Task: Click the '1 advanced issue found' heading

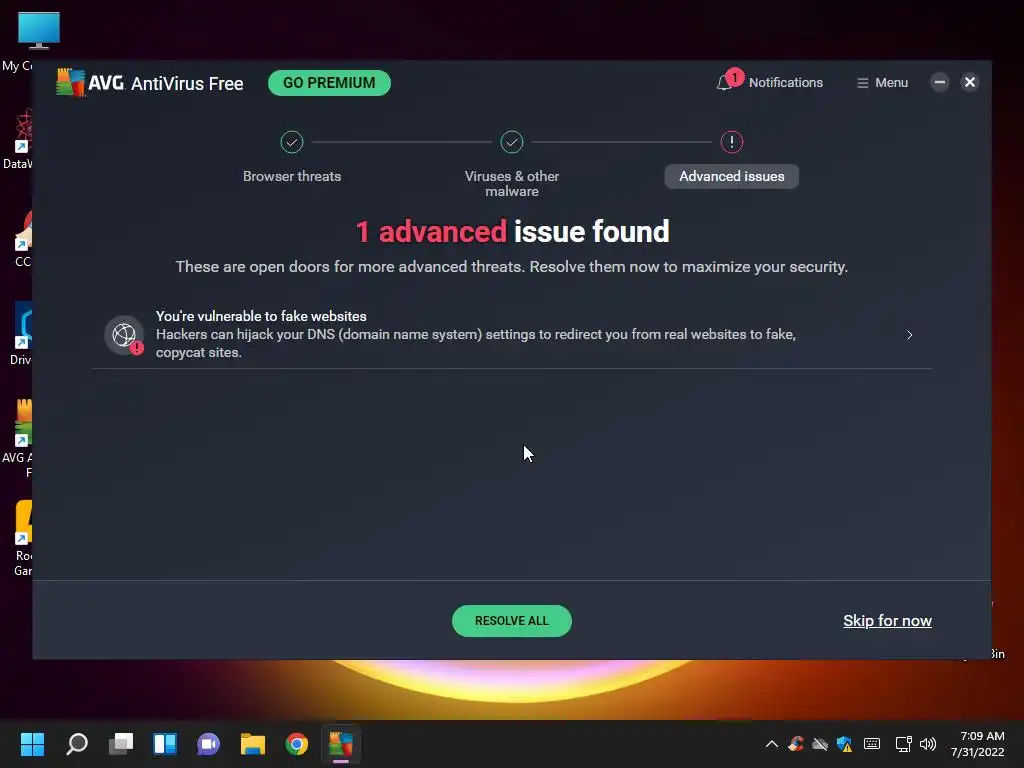Action: 512,231
